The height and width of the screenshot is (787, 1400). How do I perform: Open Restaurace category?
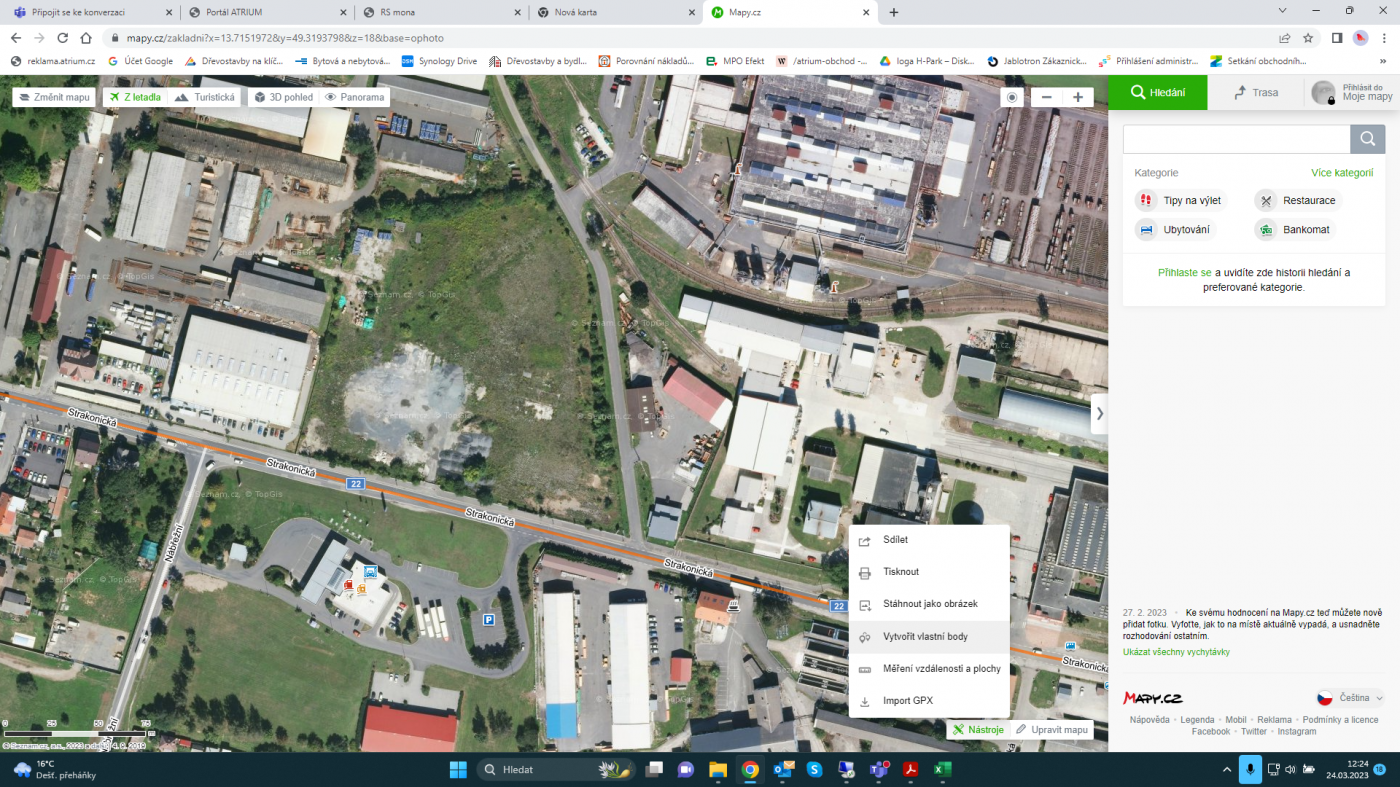1297,200
